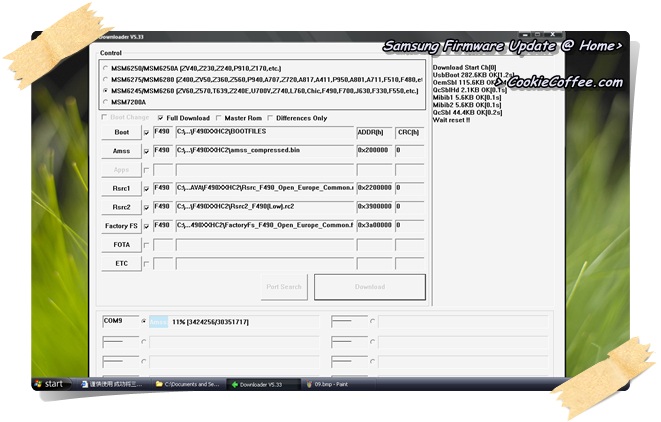Screen dimensions: 661x422
Task: Click the ETC file button
Action: click(x=121, y=263)
